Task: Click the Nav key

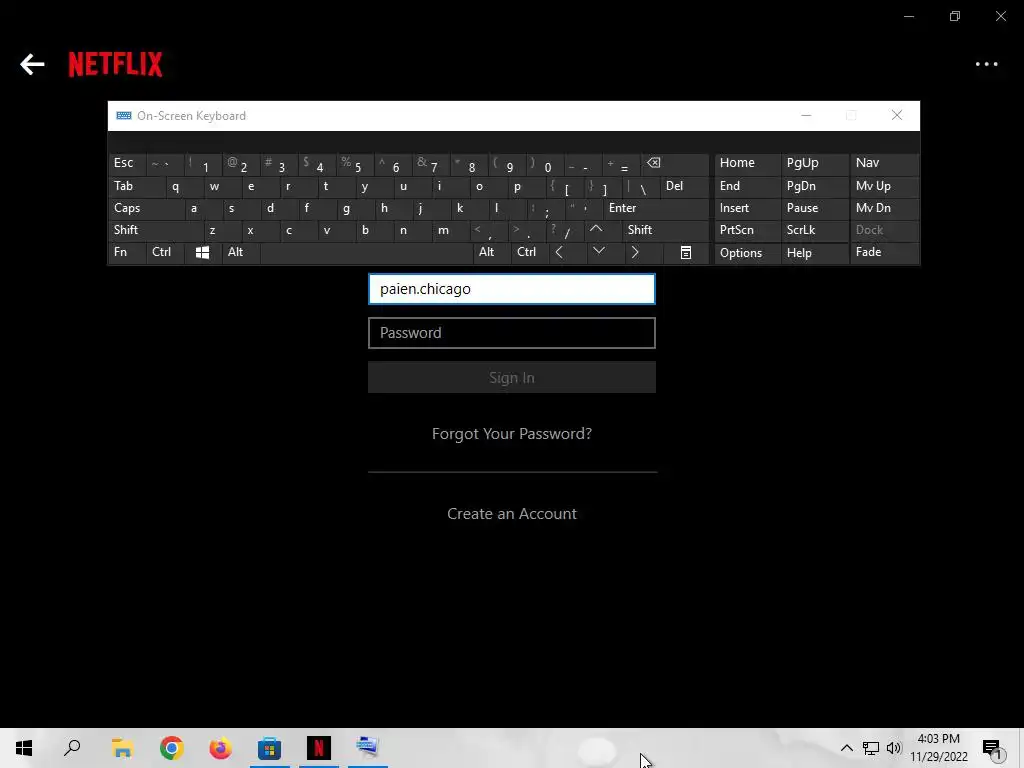Action: (x=884, y=163)
